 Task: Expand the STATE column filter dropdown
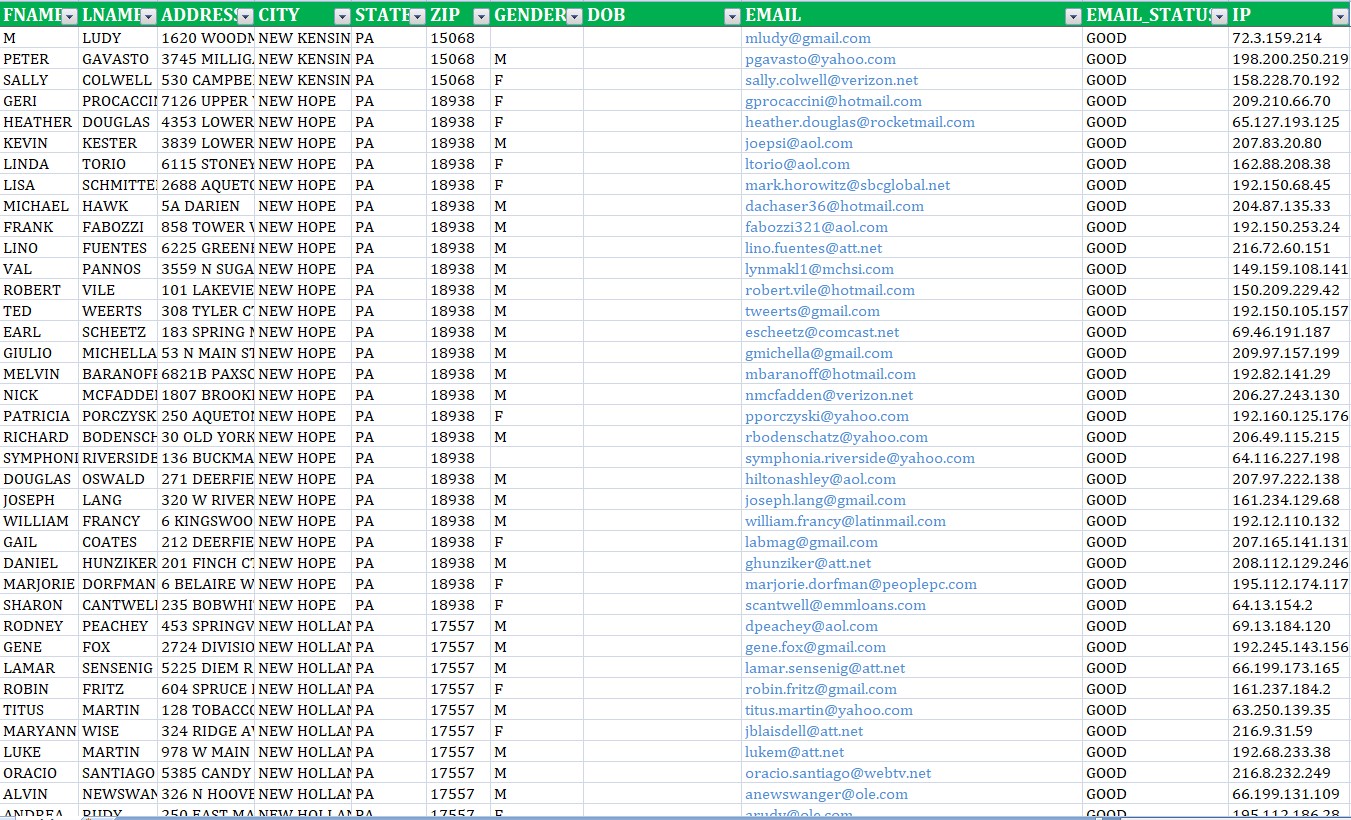pyautogui.click(x=418, y=16)
